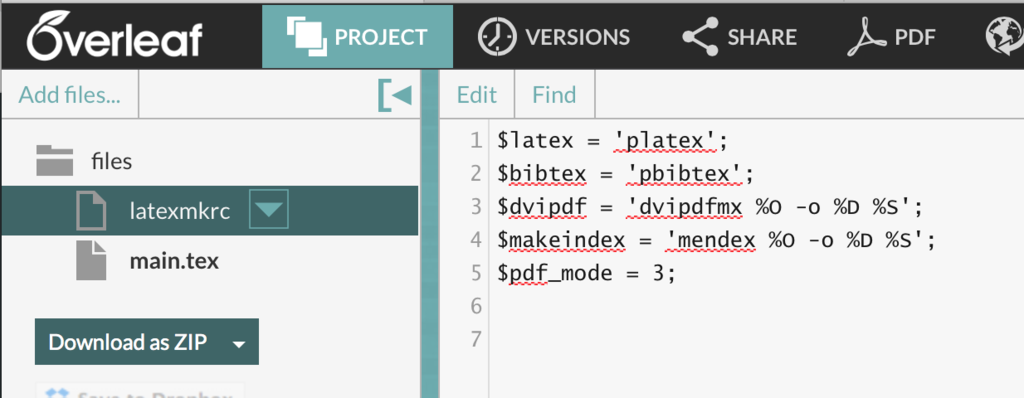
Task: Click the share icon beside SHARE
Action: (x=700, y=37)
